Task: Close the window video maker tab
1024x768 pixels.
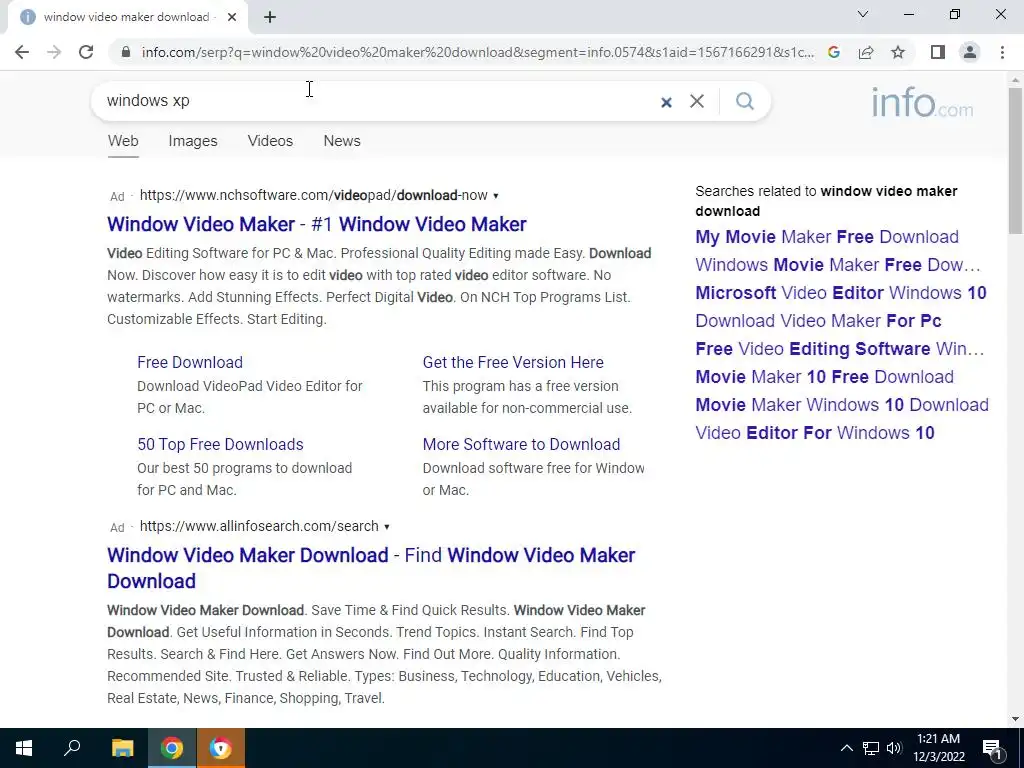Action: 232,17
